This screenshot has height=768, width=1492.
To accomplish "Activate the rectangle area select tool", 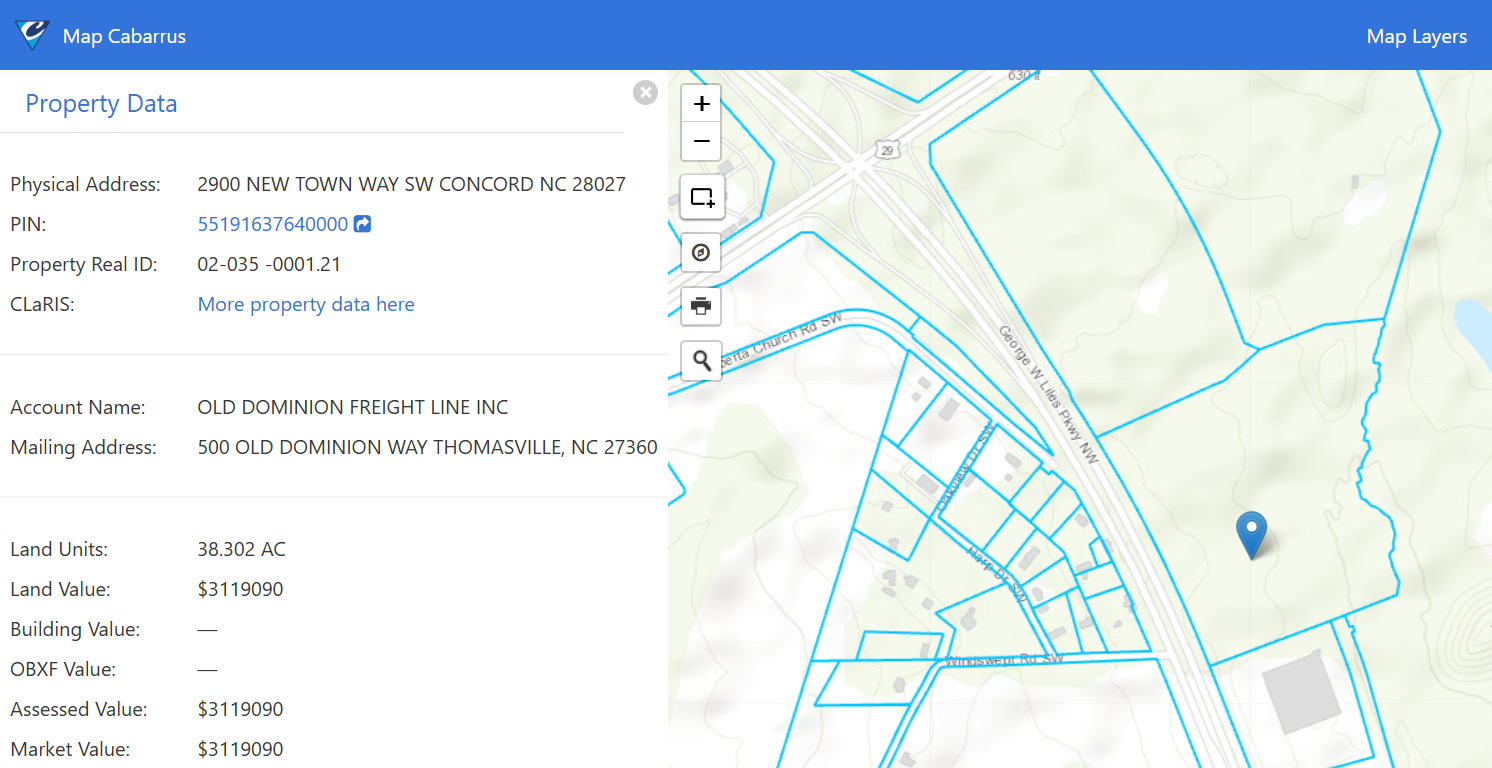I will pos(701,197).
